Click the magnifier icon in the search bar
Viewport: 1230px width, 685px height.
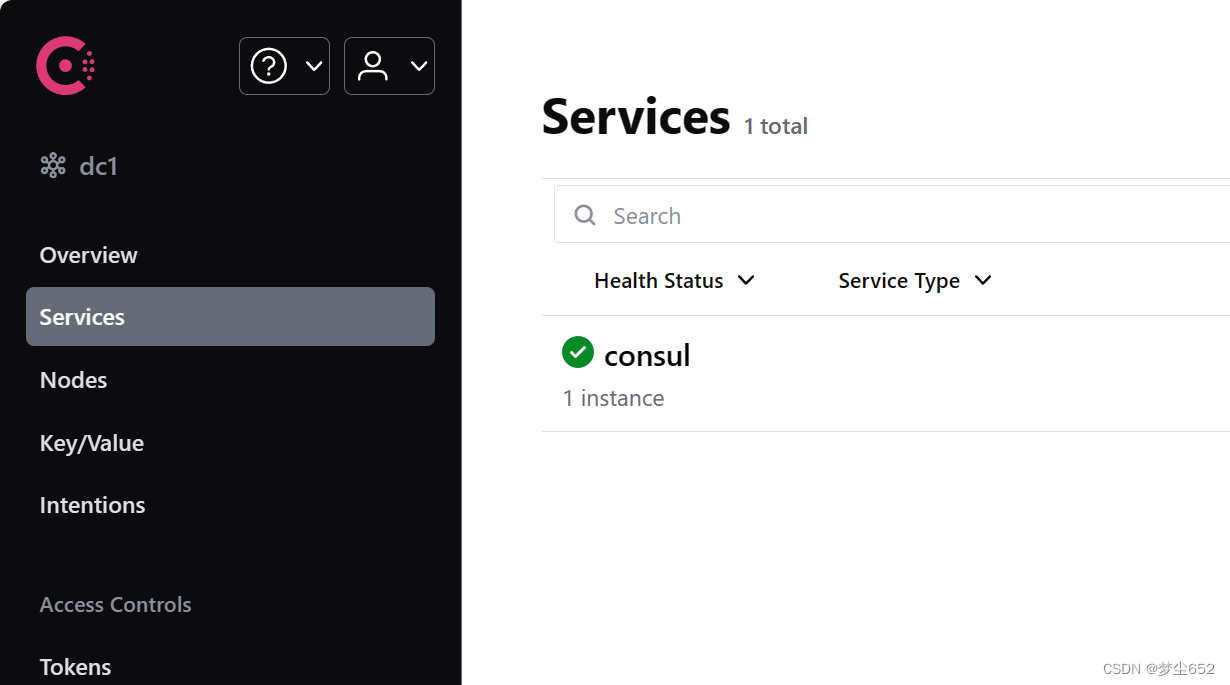point(585,215)
